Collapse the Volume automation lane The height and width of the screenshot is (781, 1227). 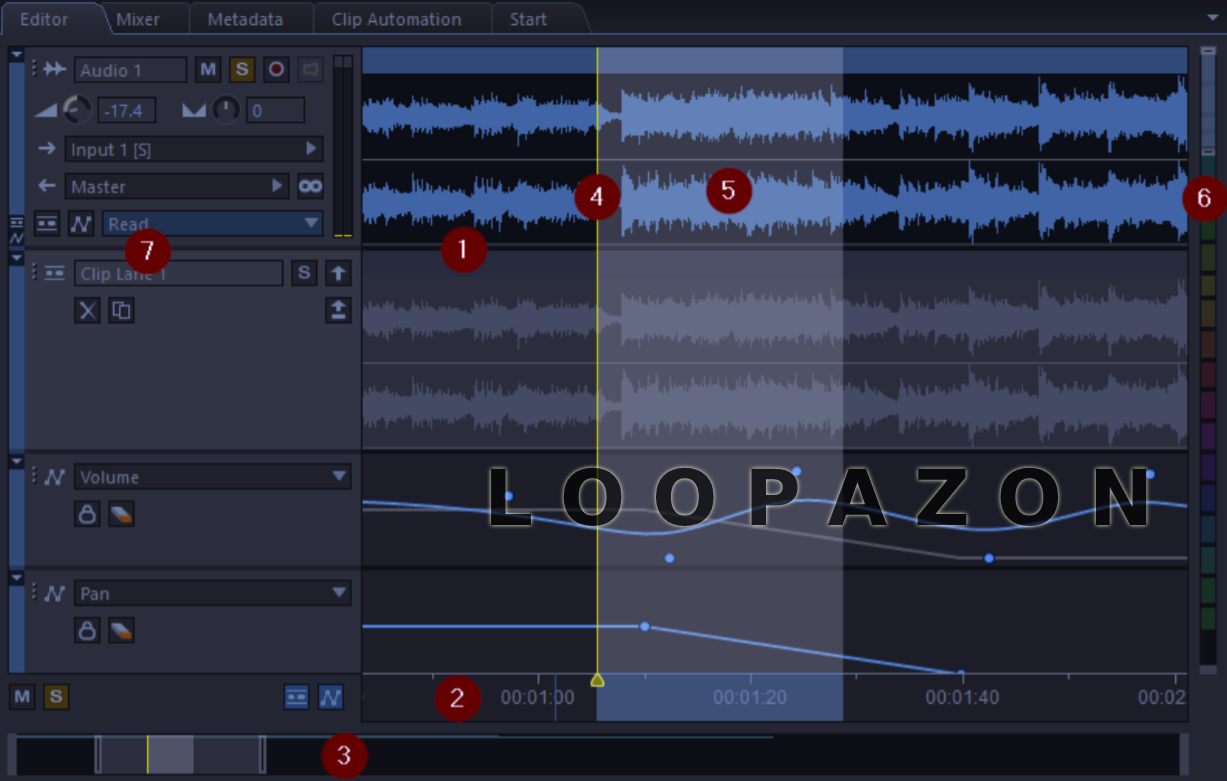[16, 462]
